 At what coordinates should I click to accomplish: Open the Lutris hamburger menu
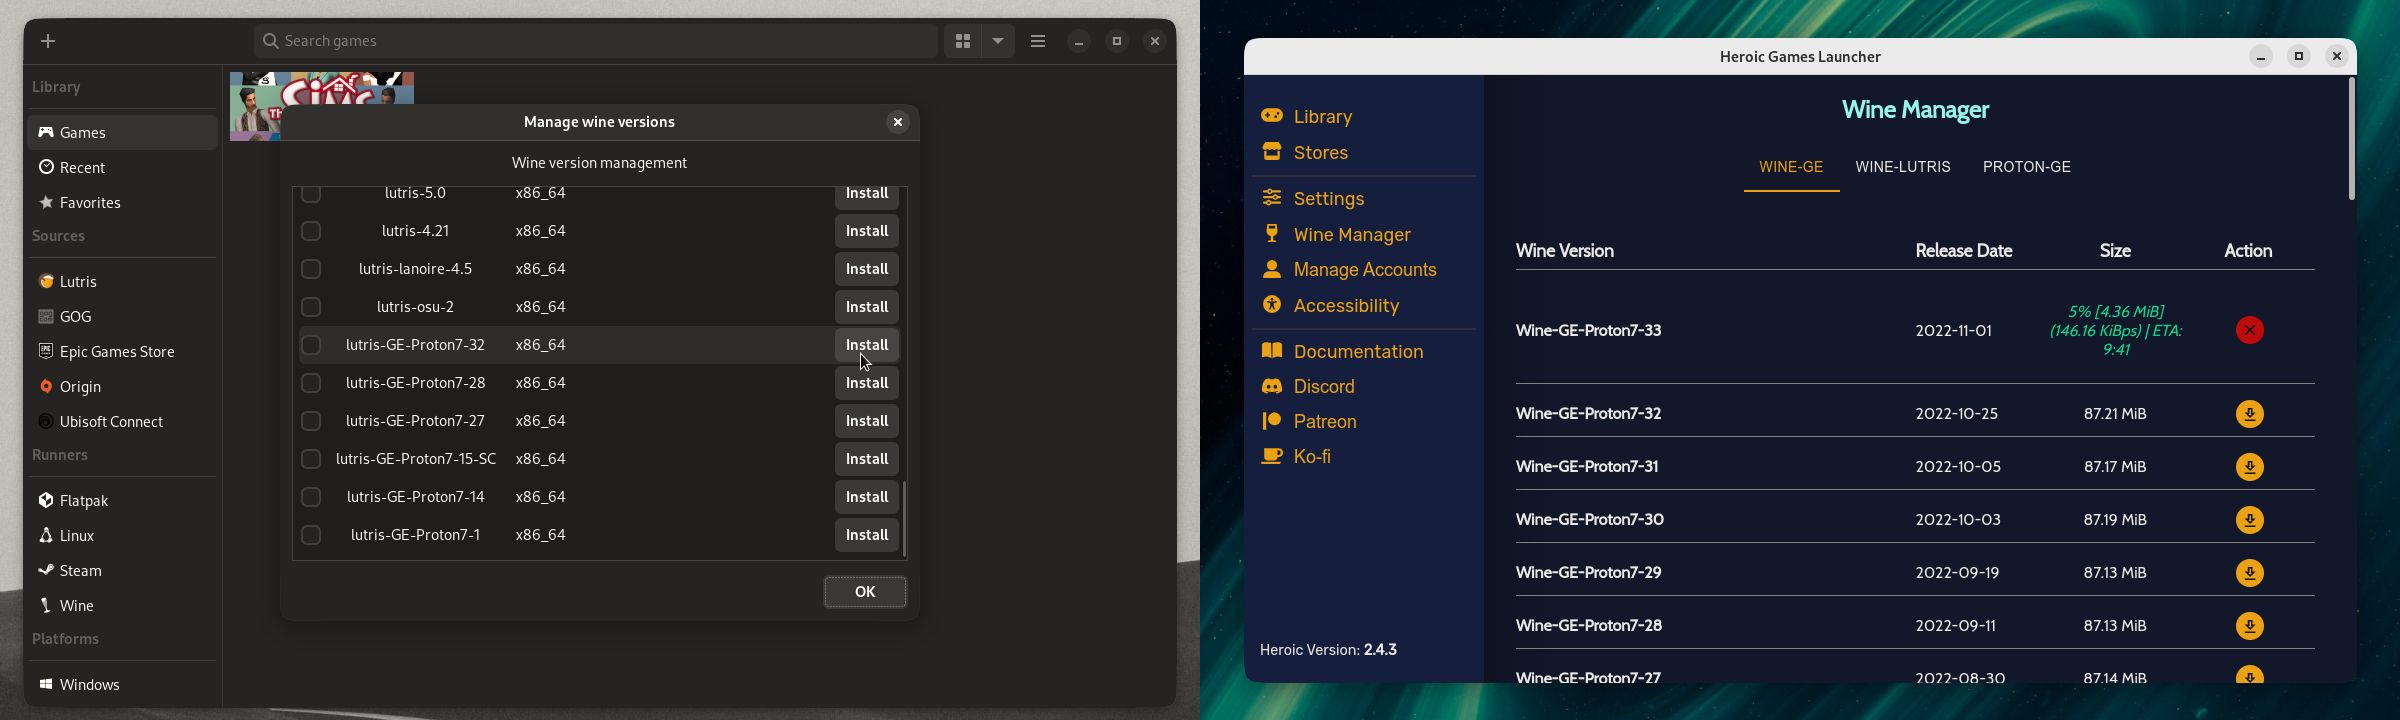[1038, 41]
